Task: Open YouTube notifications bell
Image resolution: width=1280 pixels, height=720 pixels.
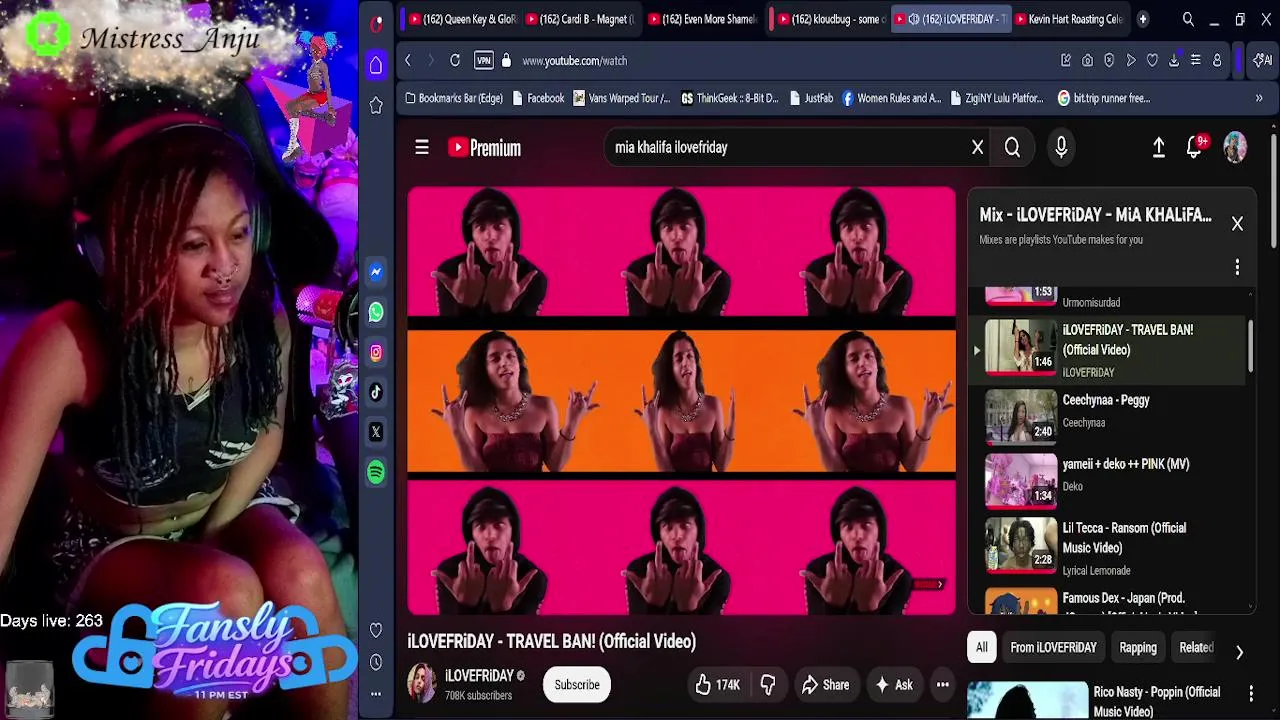Action: click(1194, 148)
